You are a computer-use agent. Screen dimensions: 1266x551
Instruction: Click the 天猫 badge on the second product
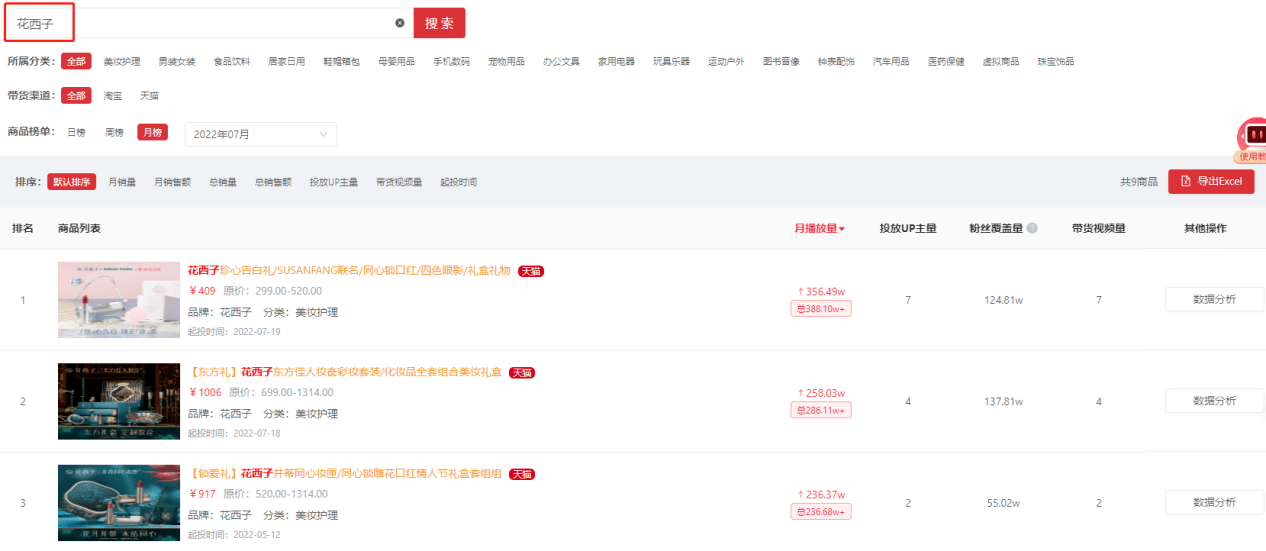[x=521, y=372]
